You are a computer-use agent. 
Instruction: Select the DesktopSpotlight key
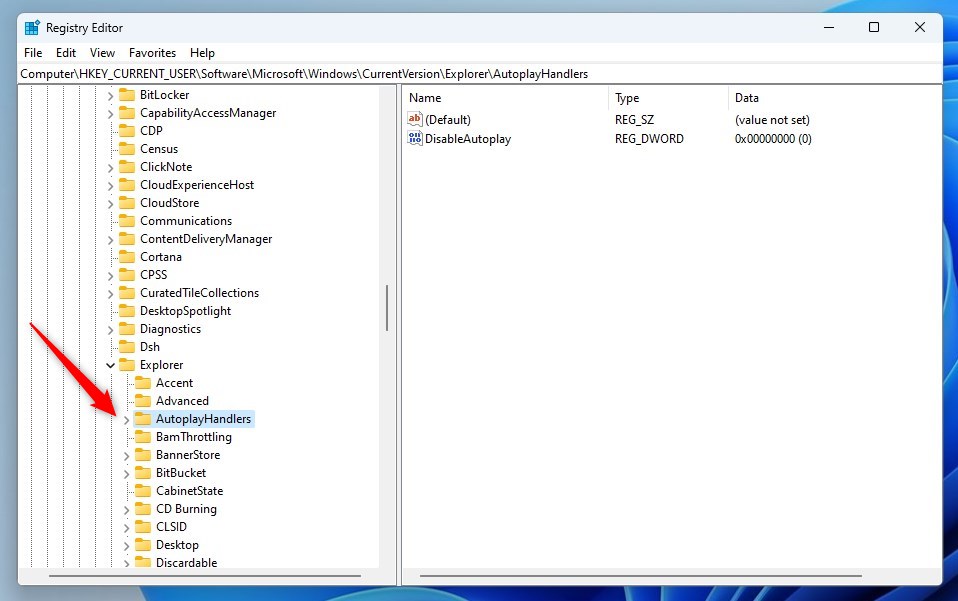click(185, 311)
